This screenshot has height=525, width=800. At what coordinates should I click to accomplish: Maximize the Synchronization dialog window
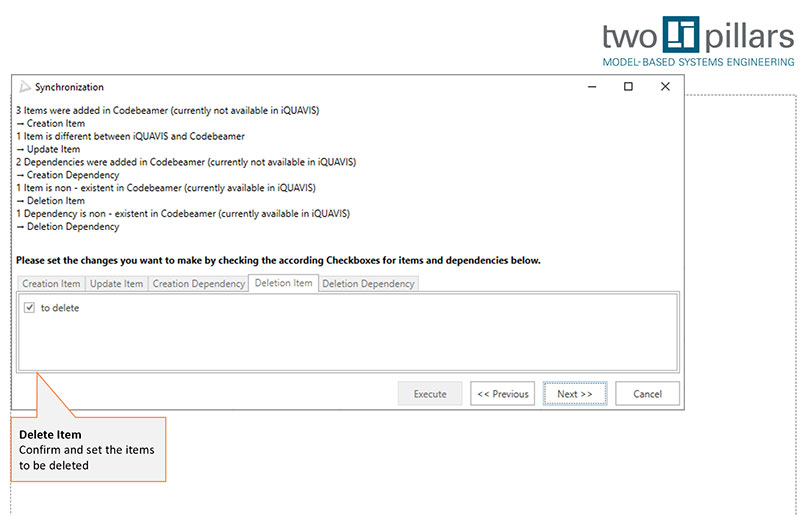coord(628,87)
